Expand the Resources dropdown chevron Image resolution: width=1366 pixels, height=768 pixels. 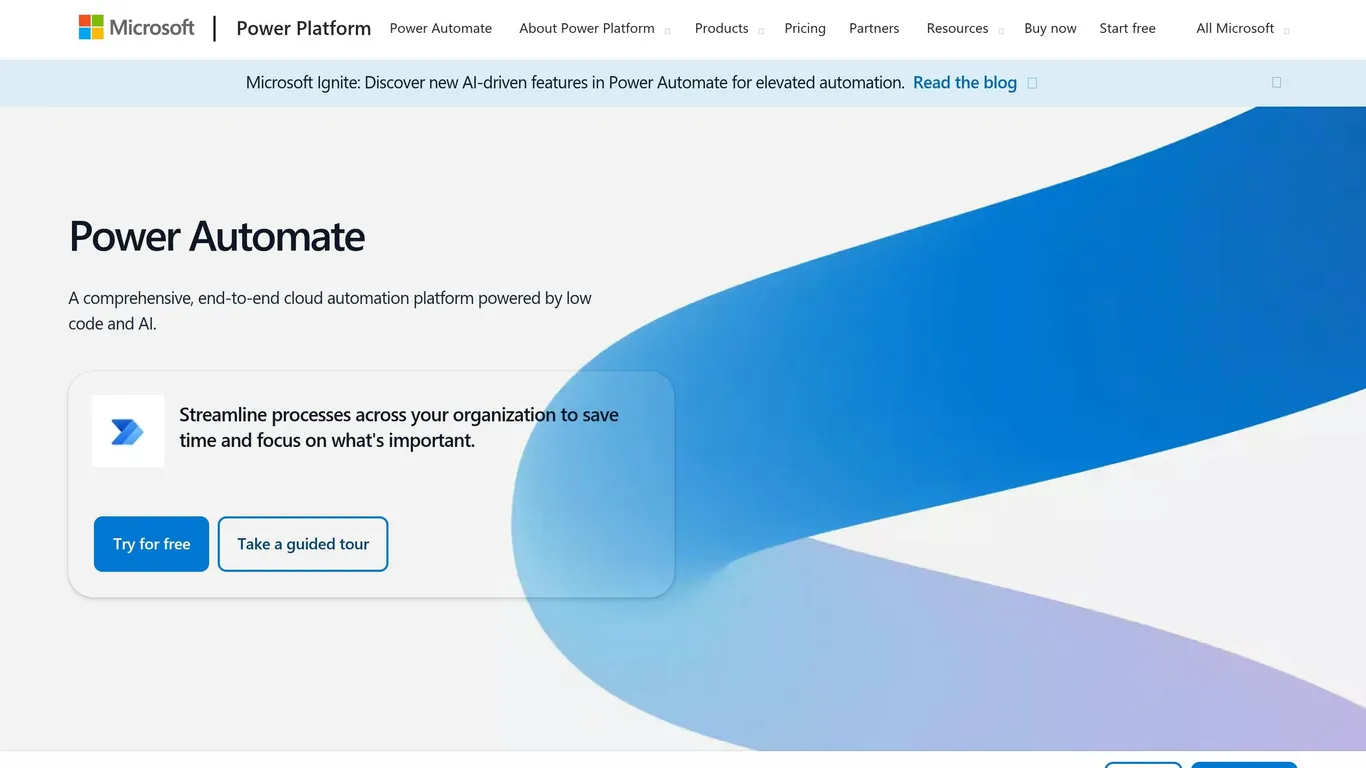click(x=1001, y=30)
